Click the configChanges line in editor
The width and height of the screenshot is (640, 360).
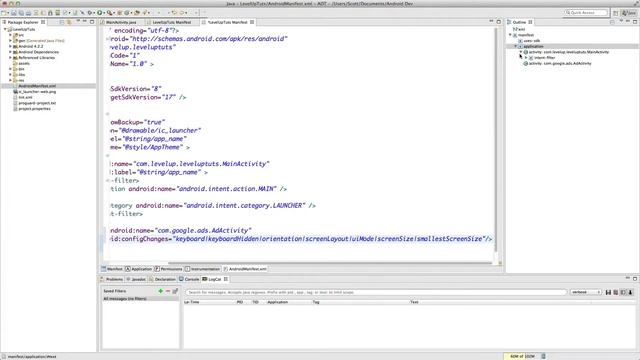pos(301,239)
